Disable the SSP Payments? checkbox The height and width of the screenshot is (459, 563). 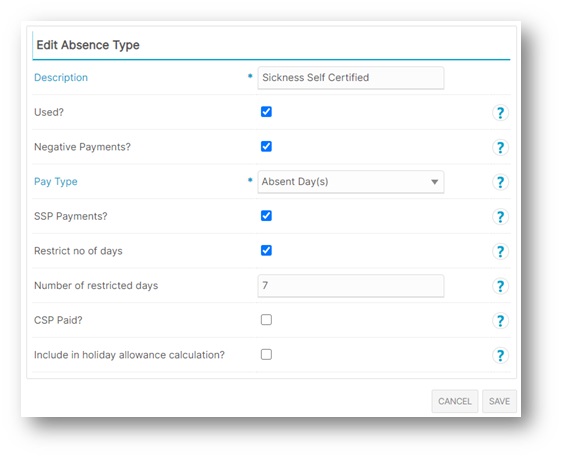[x=266, y=216]
